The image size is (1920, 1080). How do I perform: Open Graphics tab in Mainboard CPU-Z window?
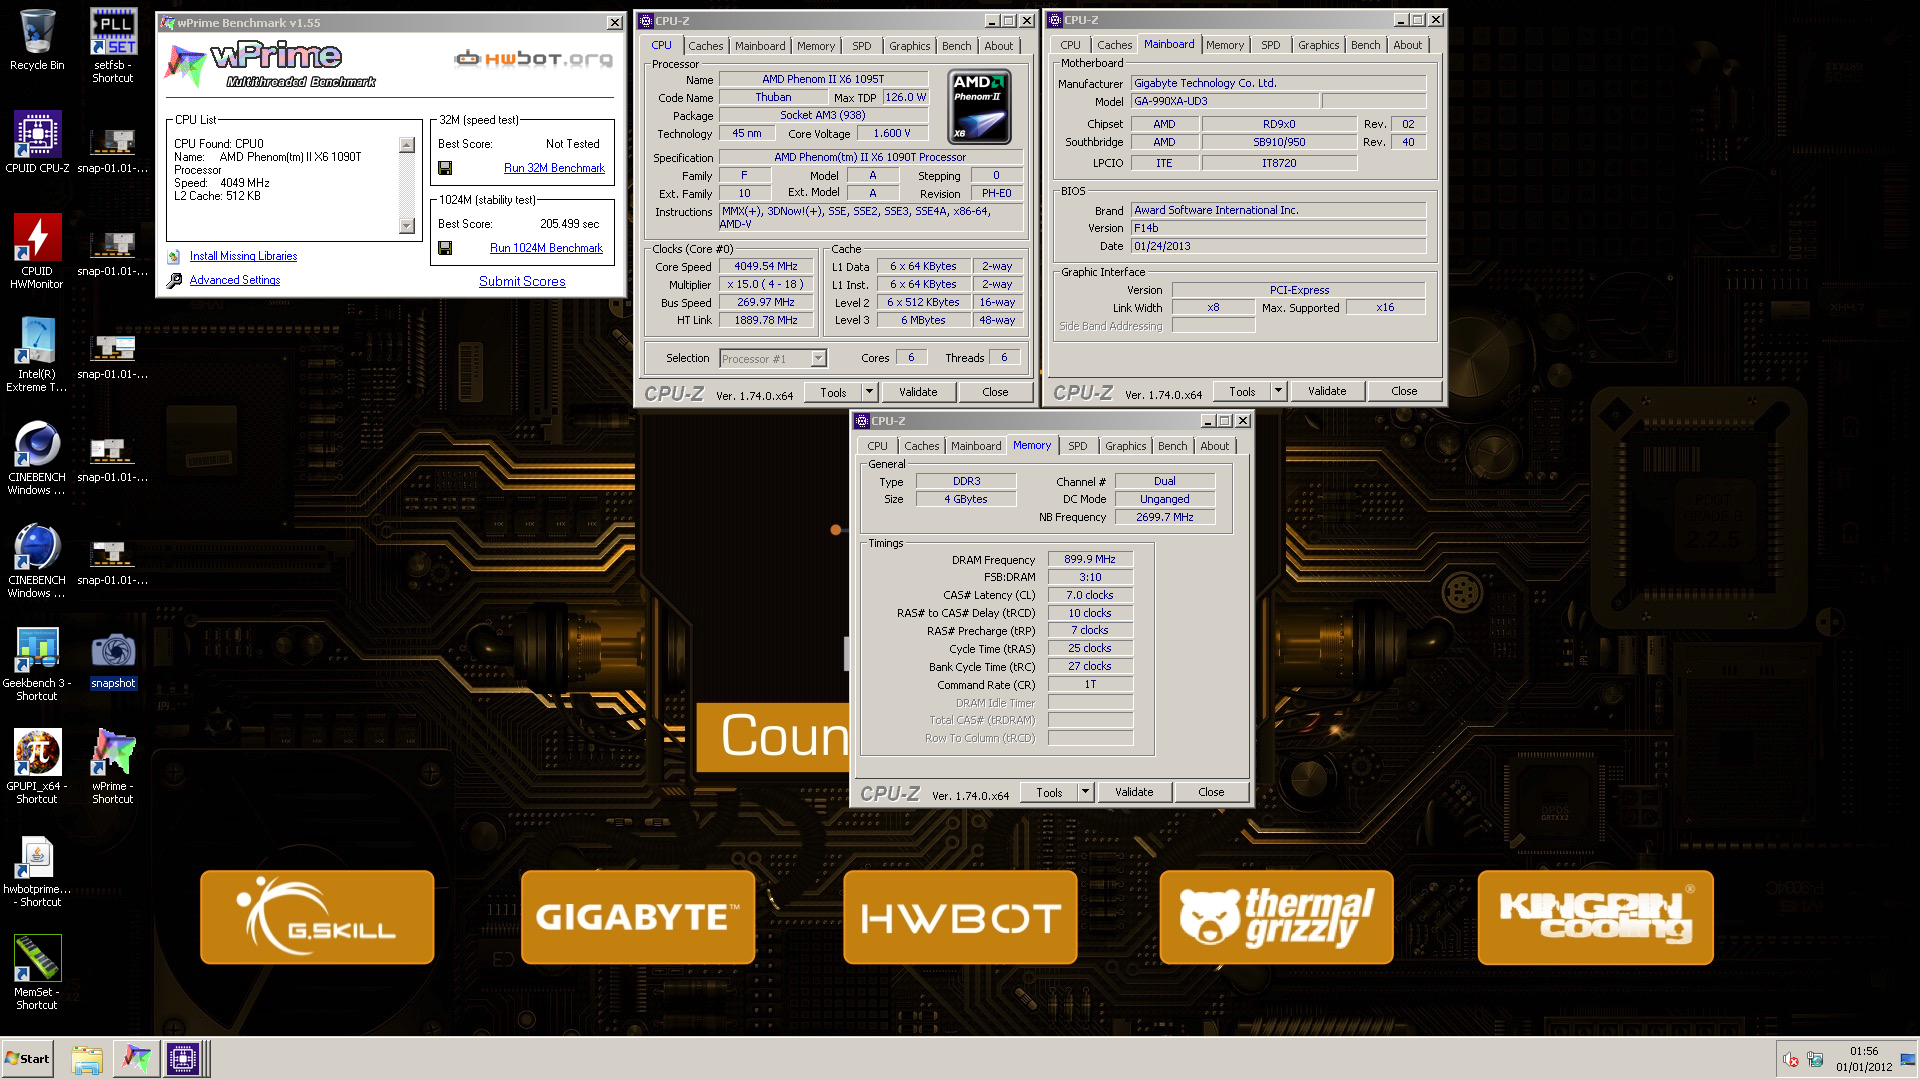pos(1318,45)
